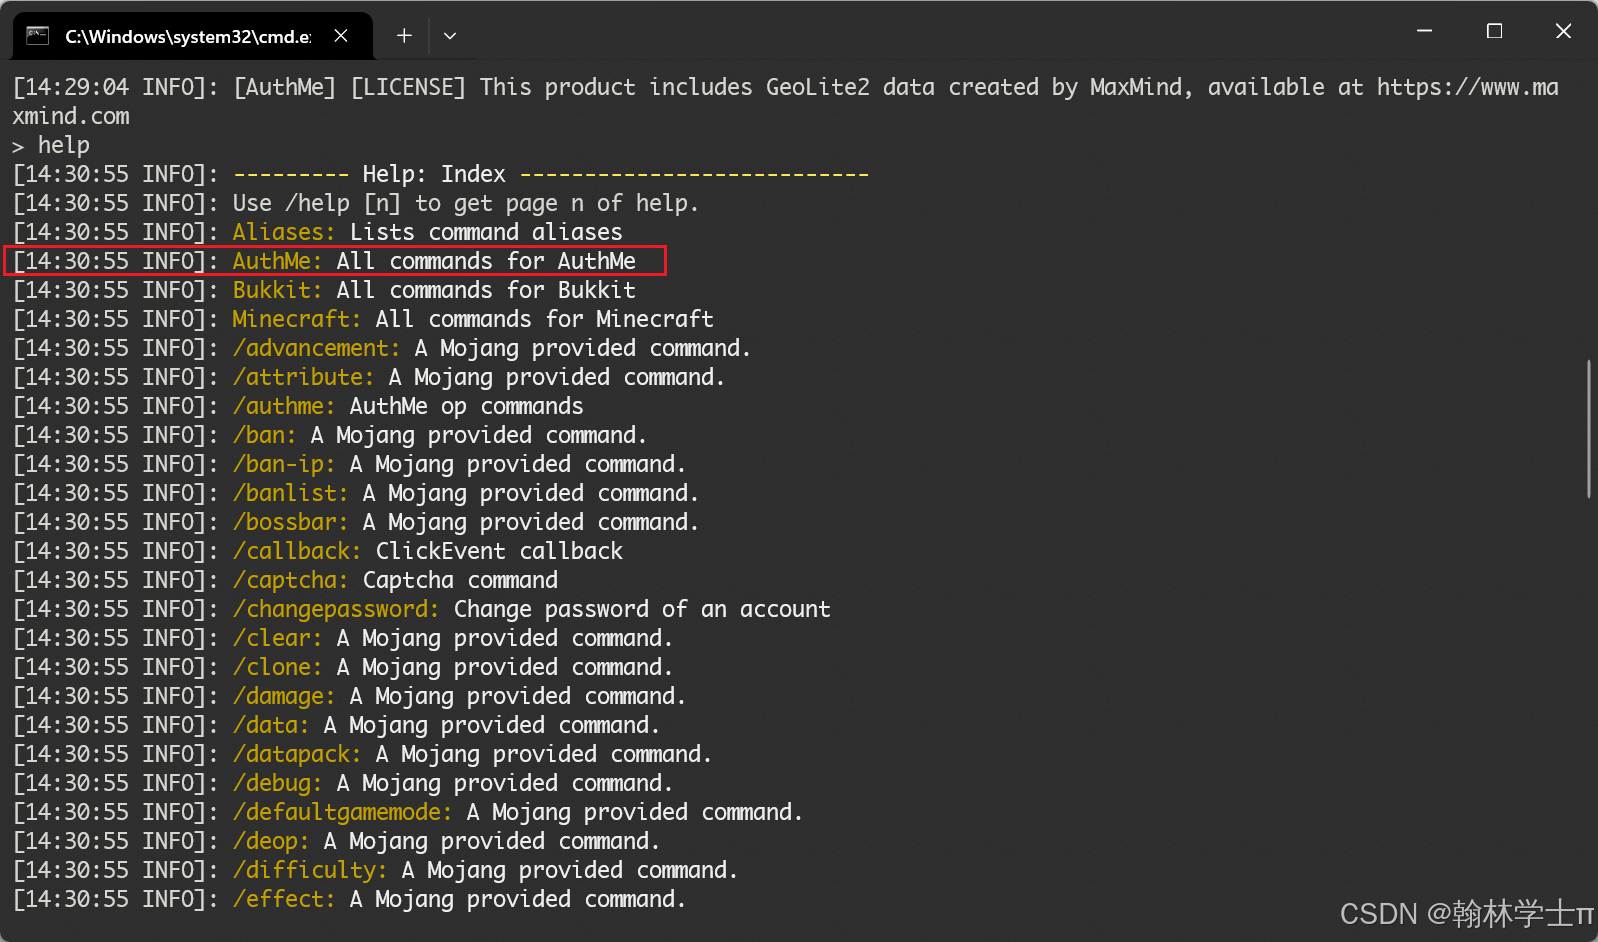Expand the new tab profile dropdown
The height and width of the screenshot is (942, 1598).
point(450,36)
